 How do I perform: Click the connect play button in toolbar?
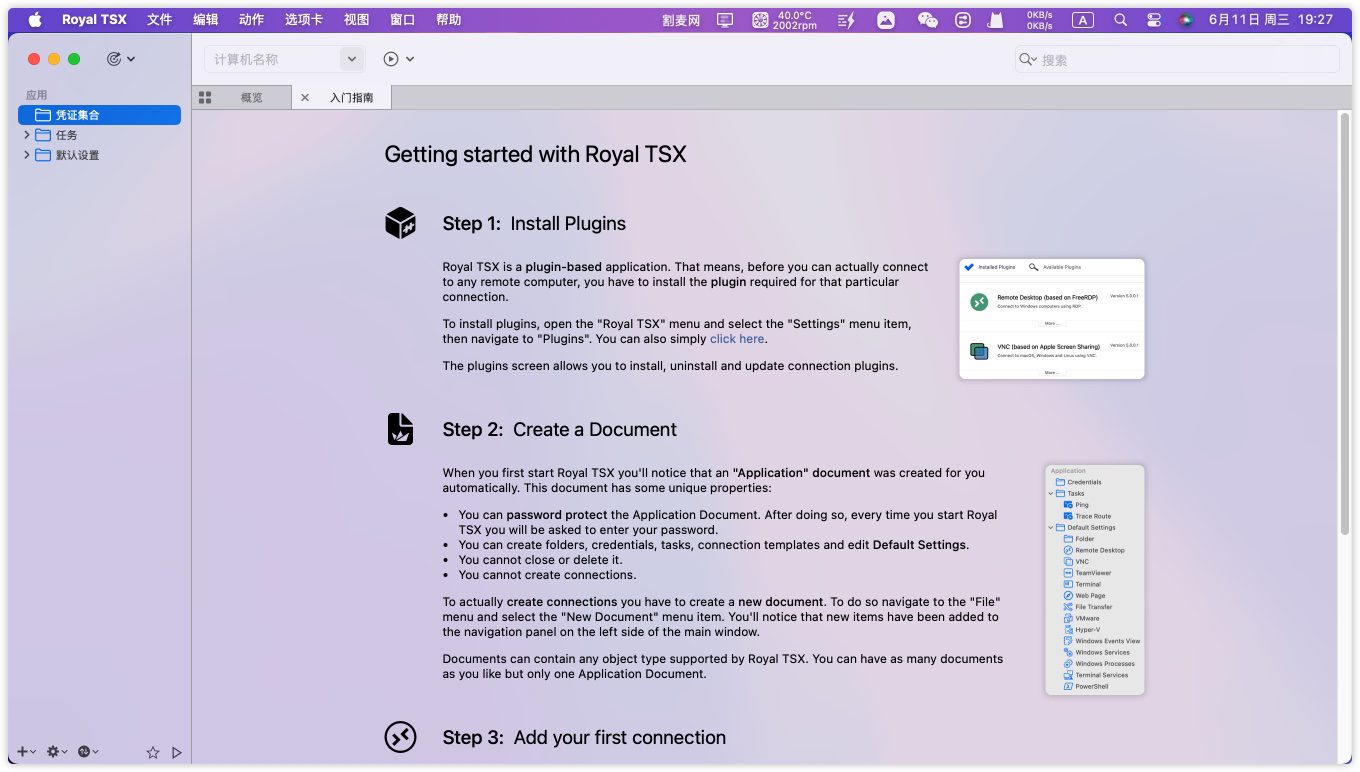[x=391, y=59]
